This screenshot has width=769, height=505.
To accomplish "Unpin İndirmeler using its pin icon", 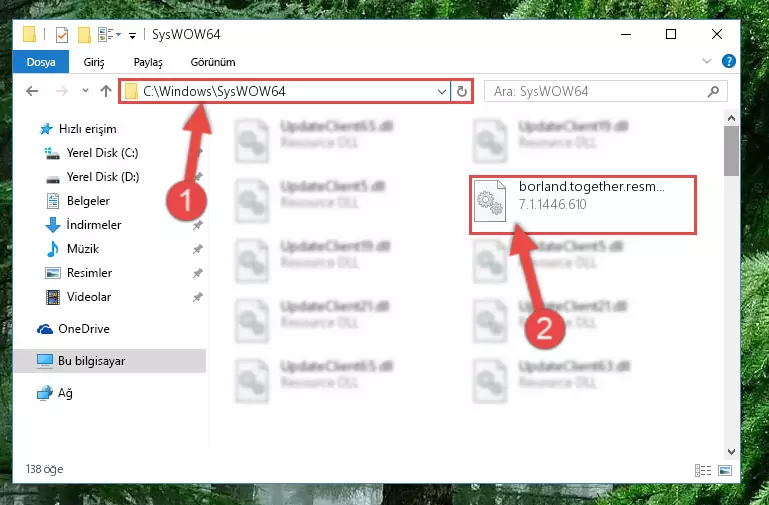I will pos(198,225).
